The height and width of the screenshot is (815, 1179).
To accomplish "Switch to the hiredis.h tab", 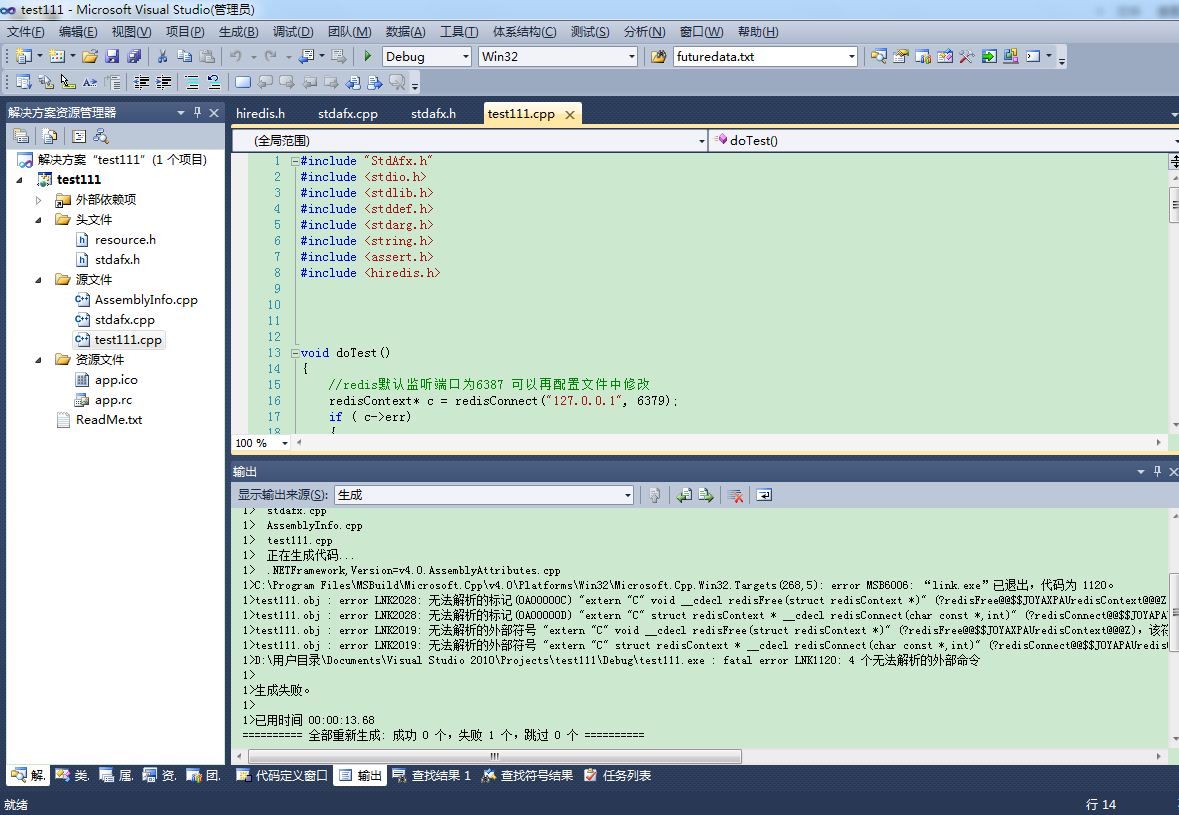I will tap(260, 114).
